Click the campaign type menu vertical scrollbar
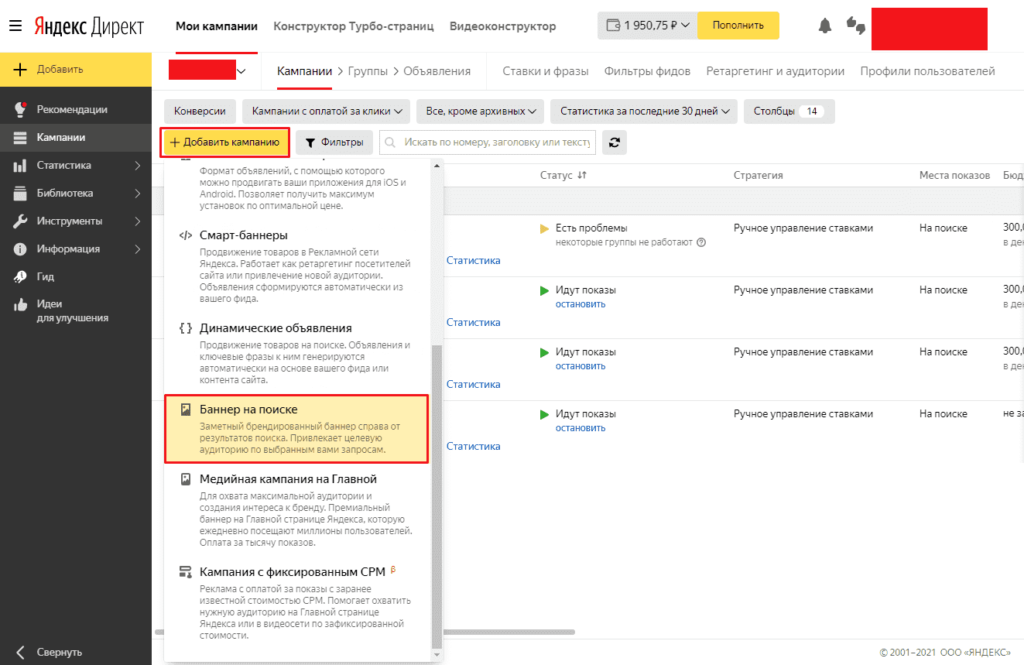Screen dimensions: 1024x665 tap(437, 495)
